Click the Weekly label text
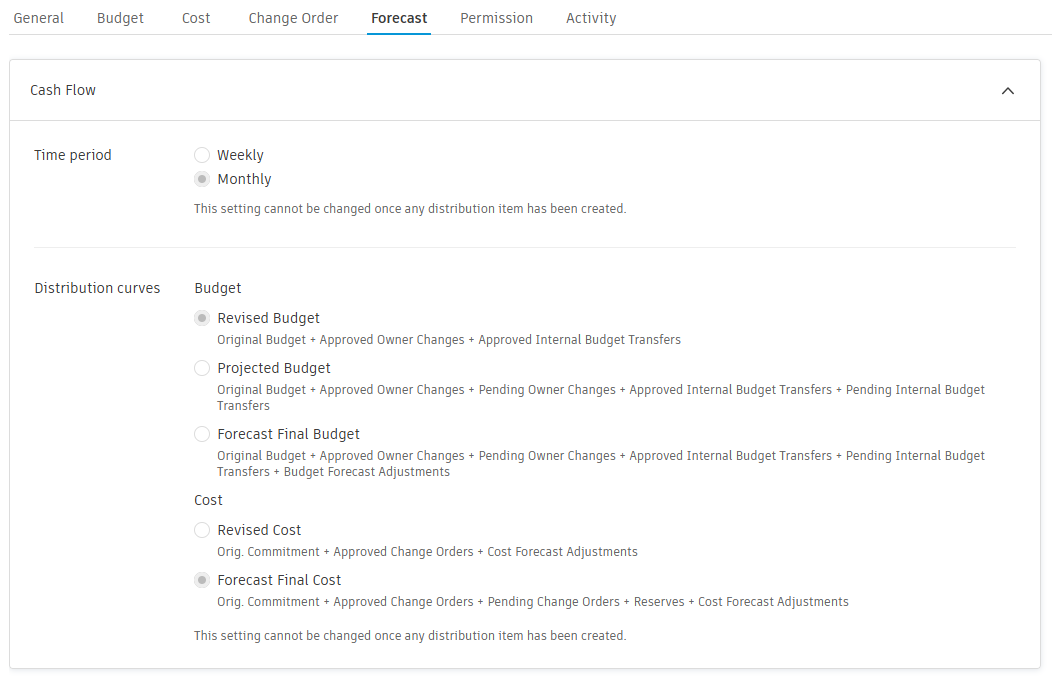Viewport: 1052px width, 676px height. tap(240, 155)
